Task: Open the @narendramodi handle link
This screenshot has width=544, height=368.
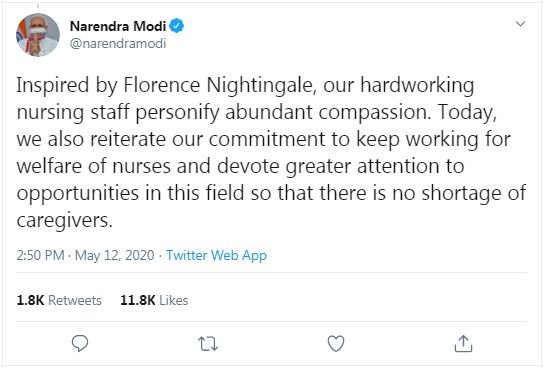Action: [118, 43]
